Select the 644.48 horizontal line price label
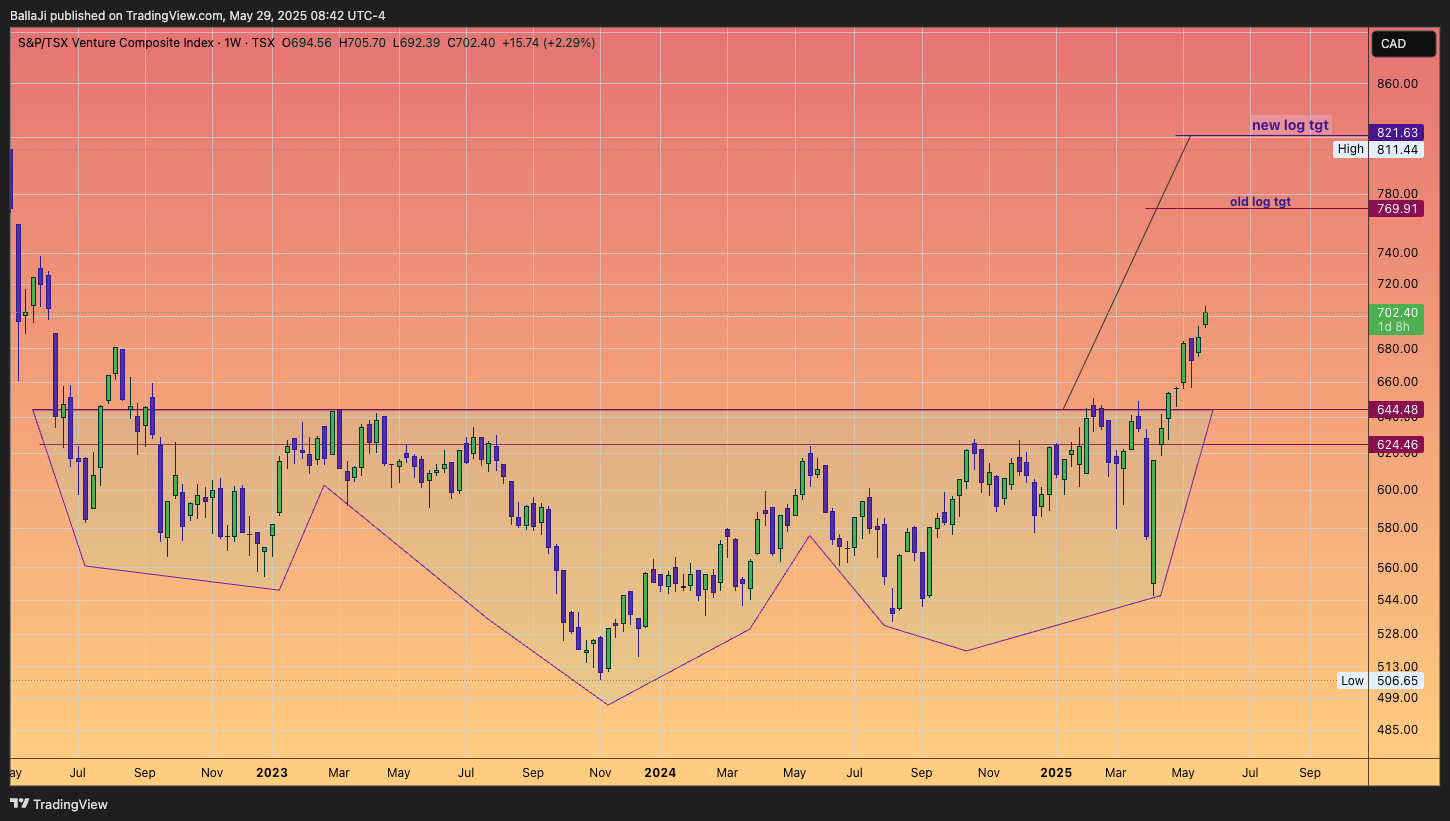1450x821 pixels. pyautogui.click(x=1397, y=410)
